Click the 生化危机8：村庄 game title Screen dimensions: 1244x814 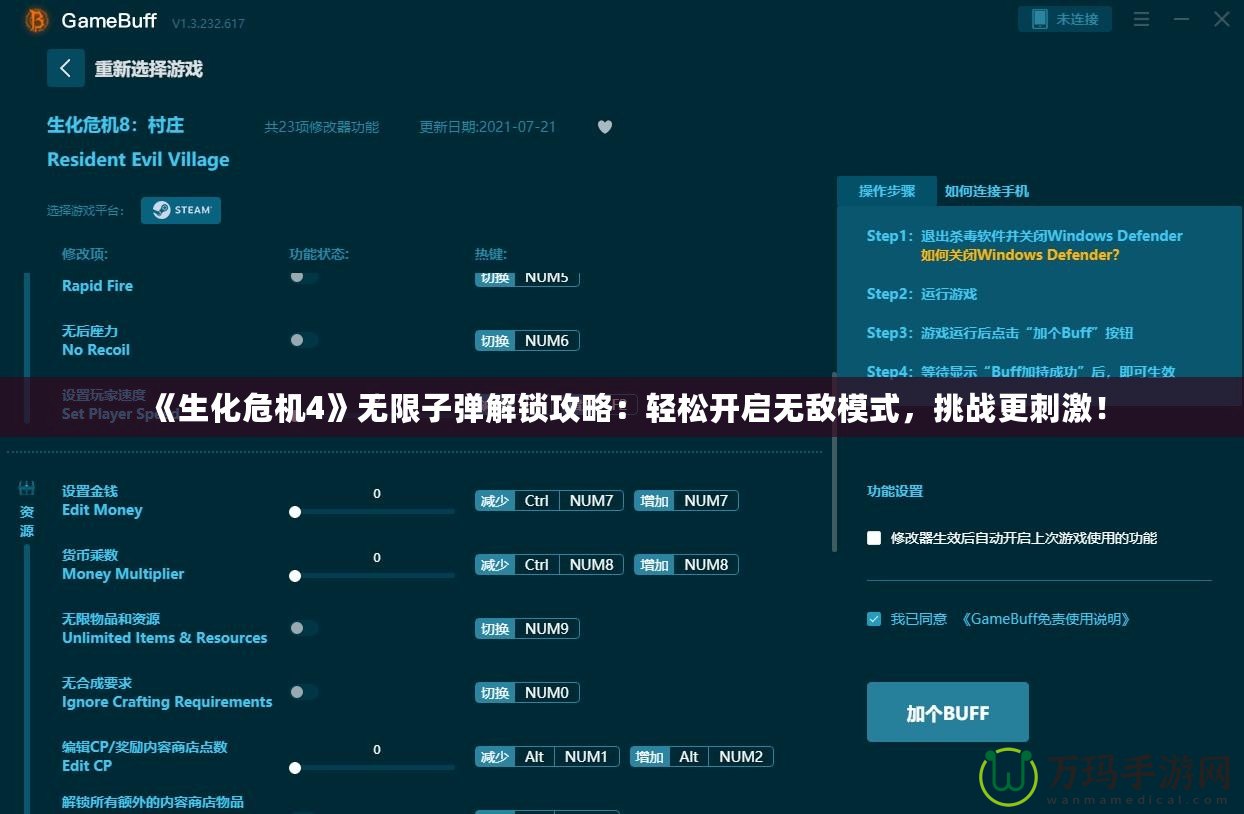pos(116,125)
